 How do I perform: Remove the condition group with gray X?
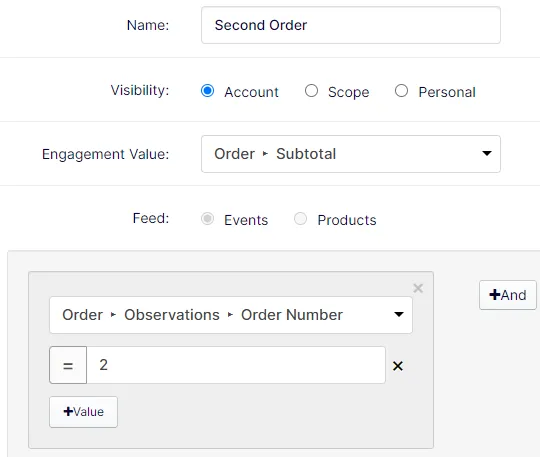[418, 288]
